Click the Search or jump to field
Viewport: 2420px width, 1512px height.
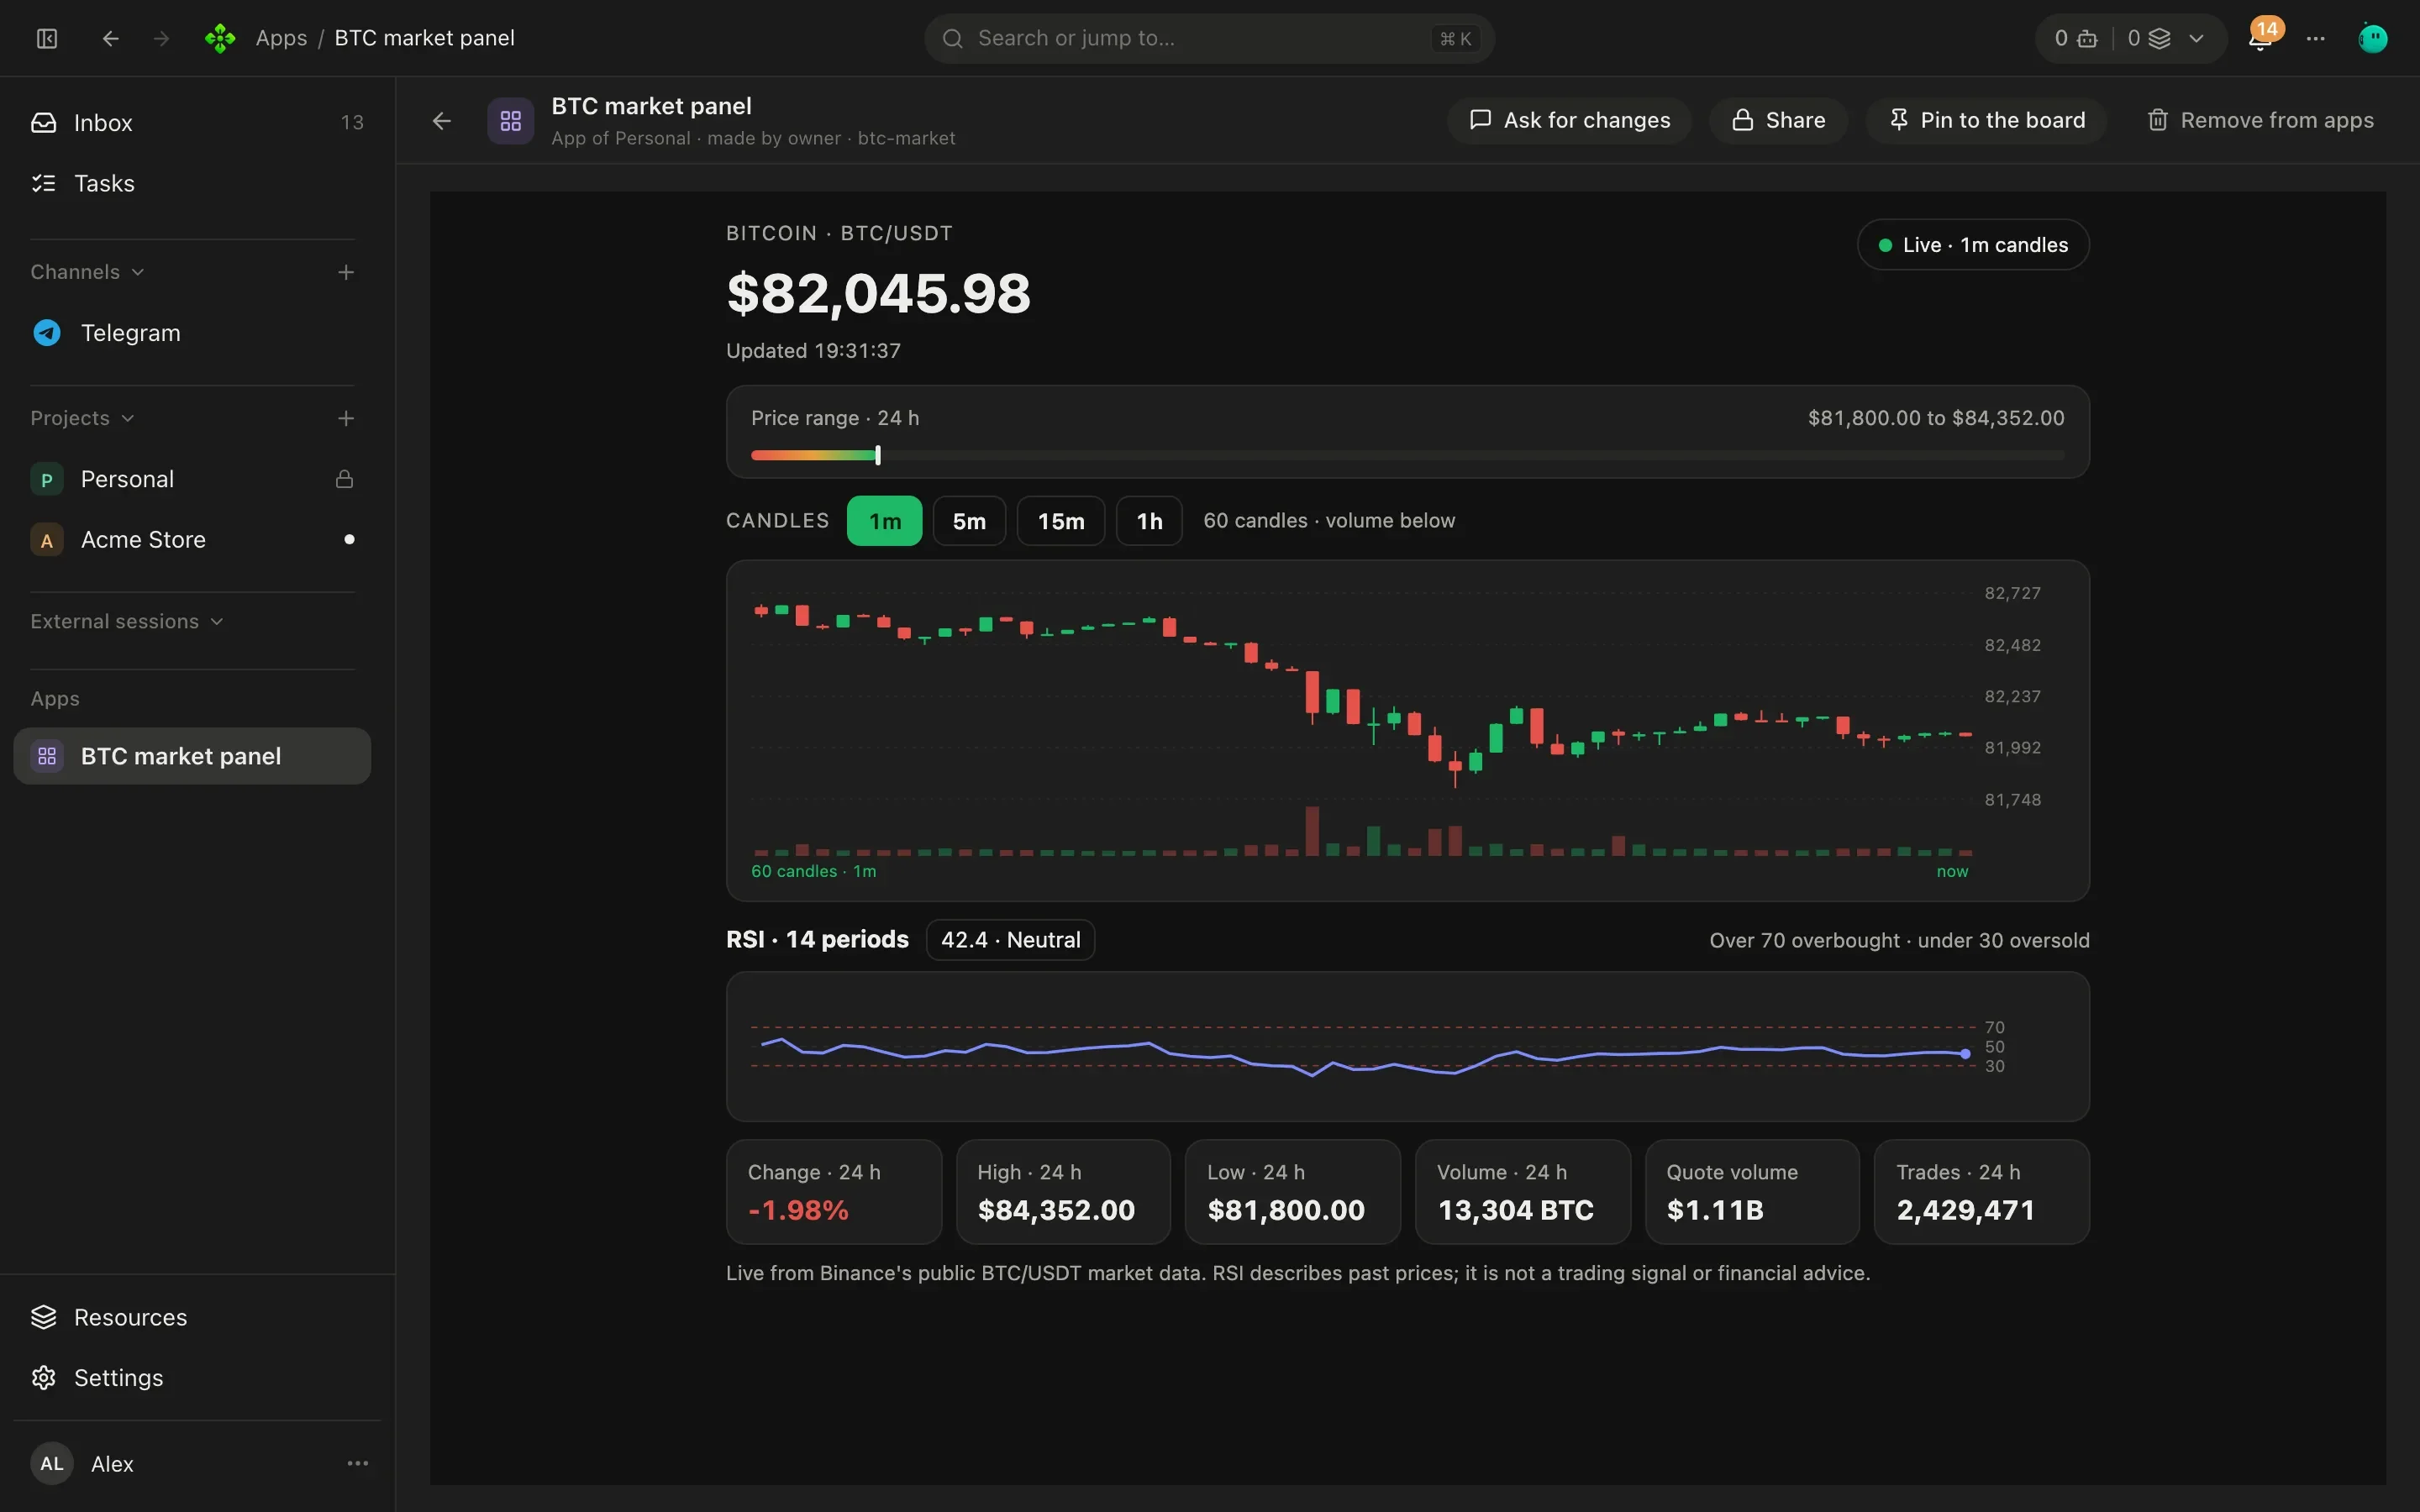(1209, 38)
